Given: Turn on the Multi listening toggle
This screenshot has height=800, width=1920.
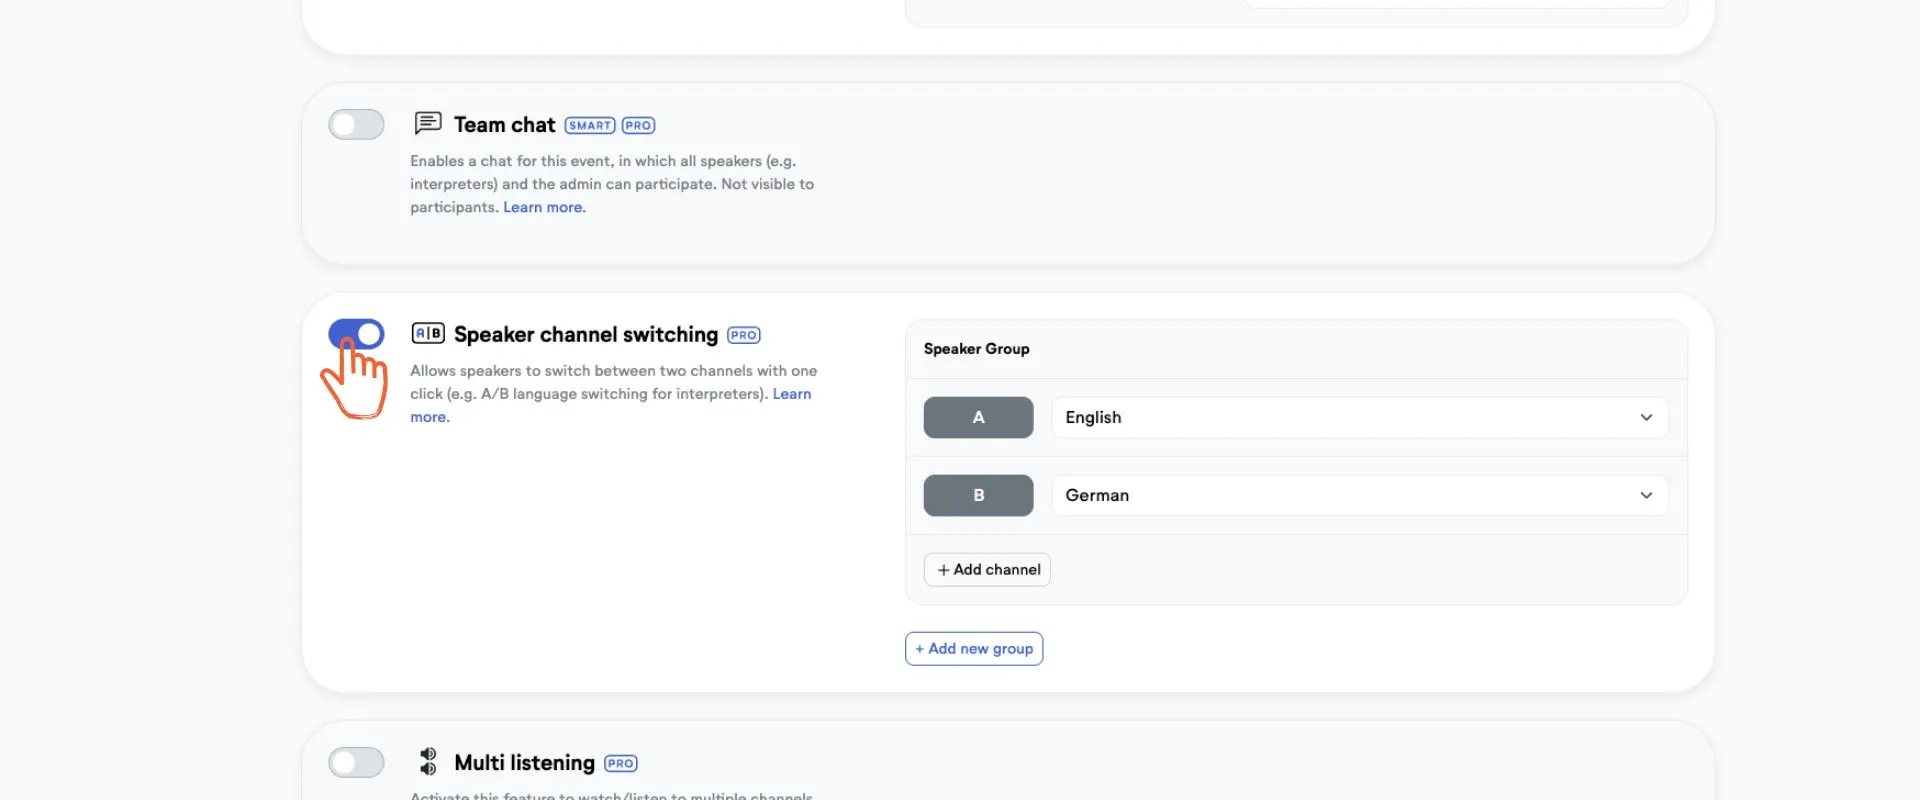Looking at the screenshot, I should [356, 762].
